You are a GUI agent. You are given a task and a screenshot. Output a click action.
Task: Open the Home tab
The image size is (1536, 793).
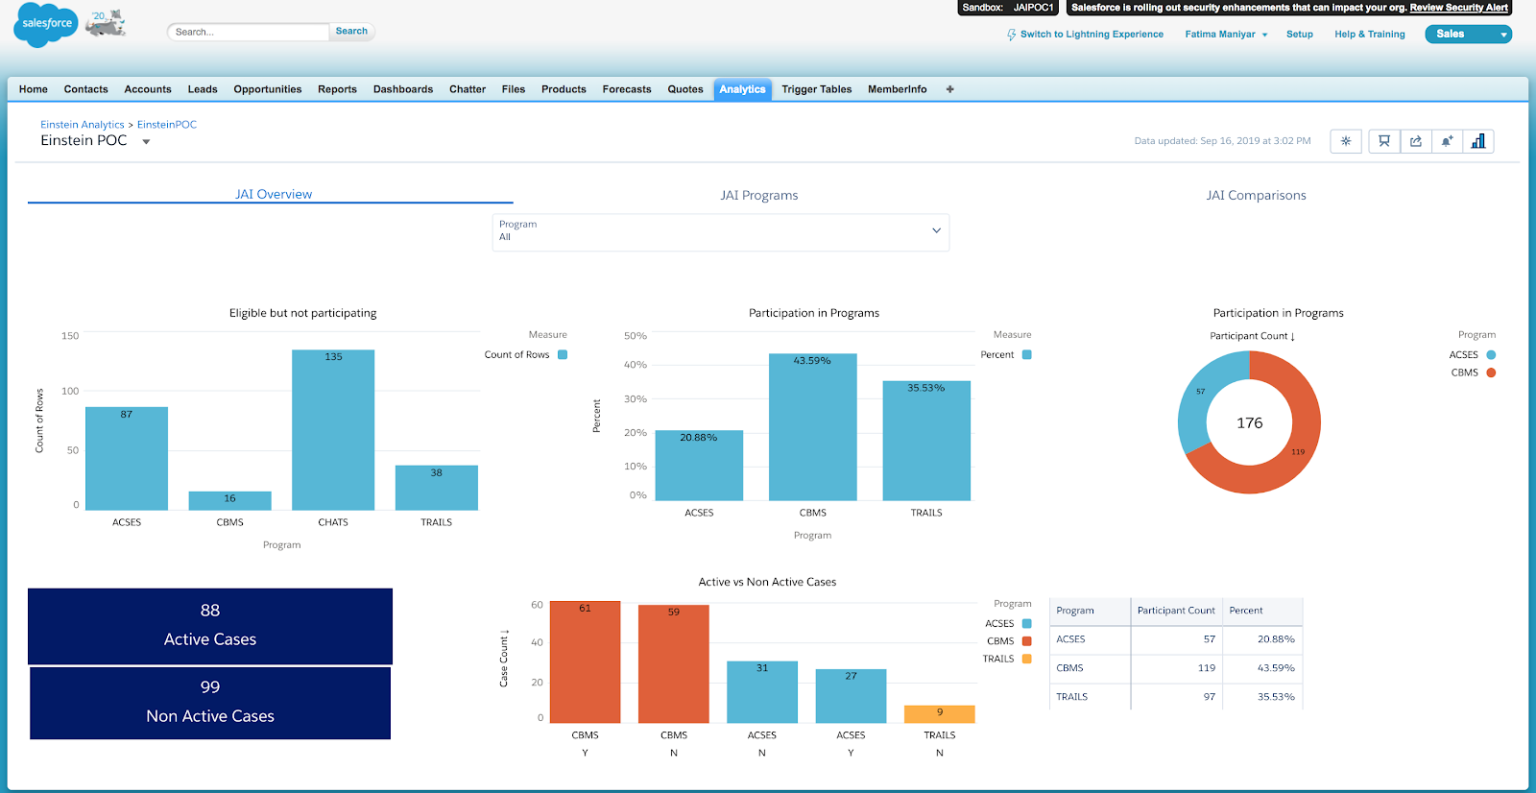click(33, 89)
